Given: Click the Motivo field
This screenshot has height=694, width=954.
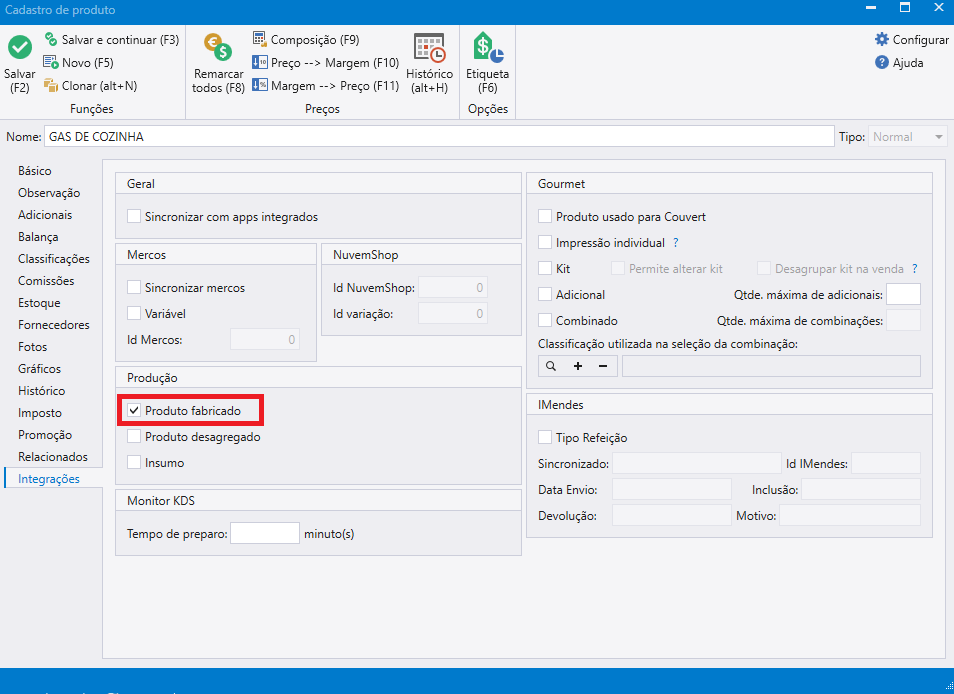Looking at the screenshot, I should click(849, 516).
